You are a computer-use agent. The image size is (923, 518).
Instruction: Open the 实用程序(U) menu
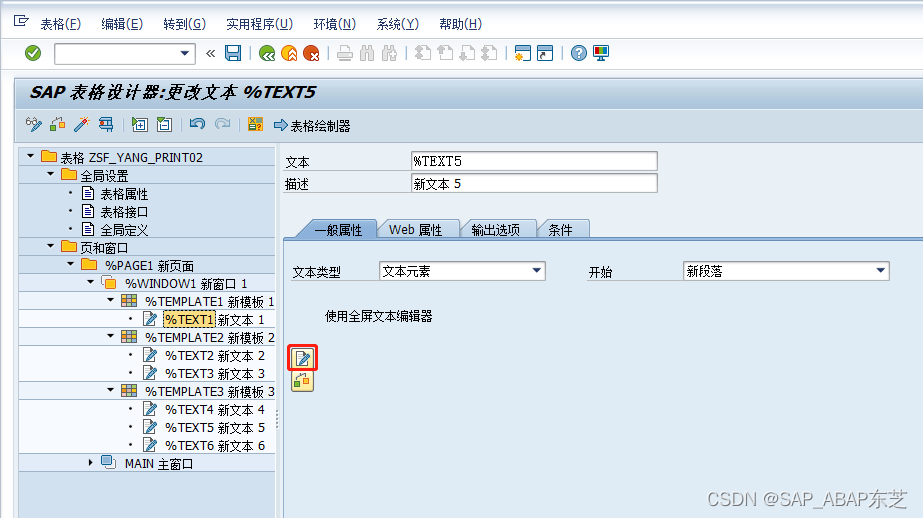[x=260, y=24]
